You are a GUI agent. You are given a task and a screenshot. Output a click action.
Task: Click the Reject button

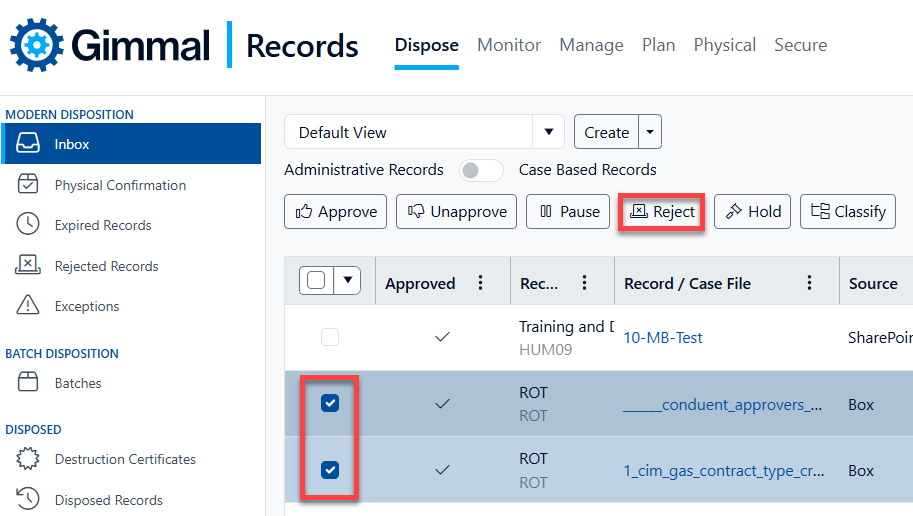pos(661,212)
